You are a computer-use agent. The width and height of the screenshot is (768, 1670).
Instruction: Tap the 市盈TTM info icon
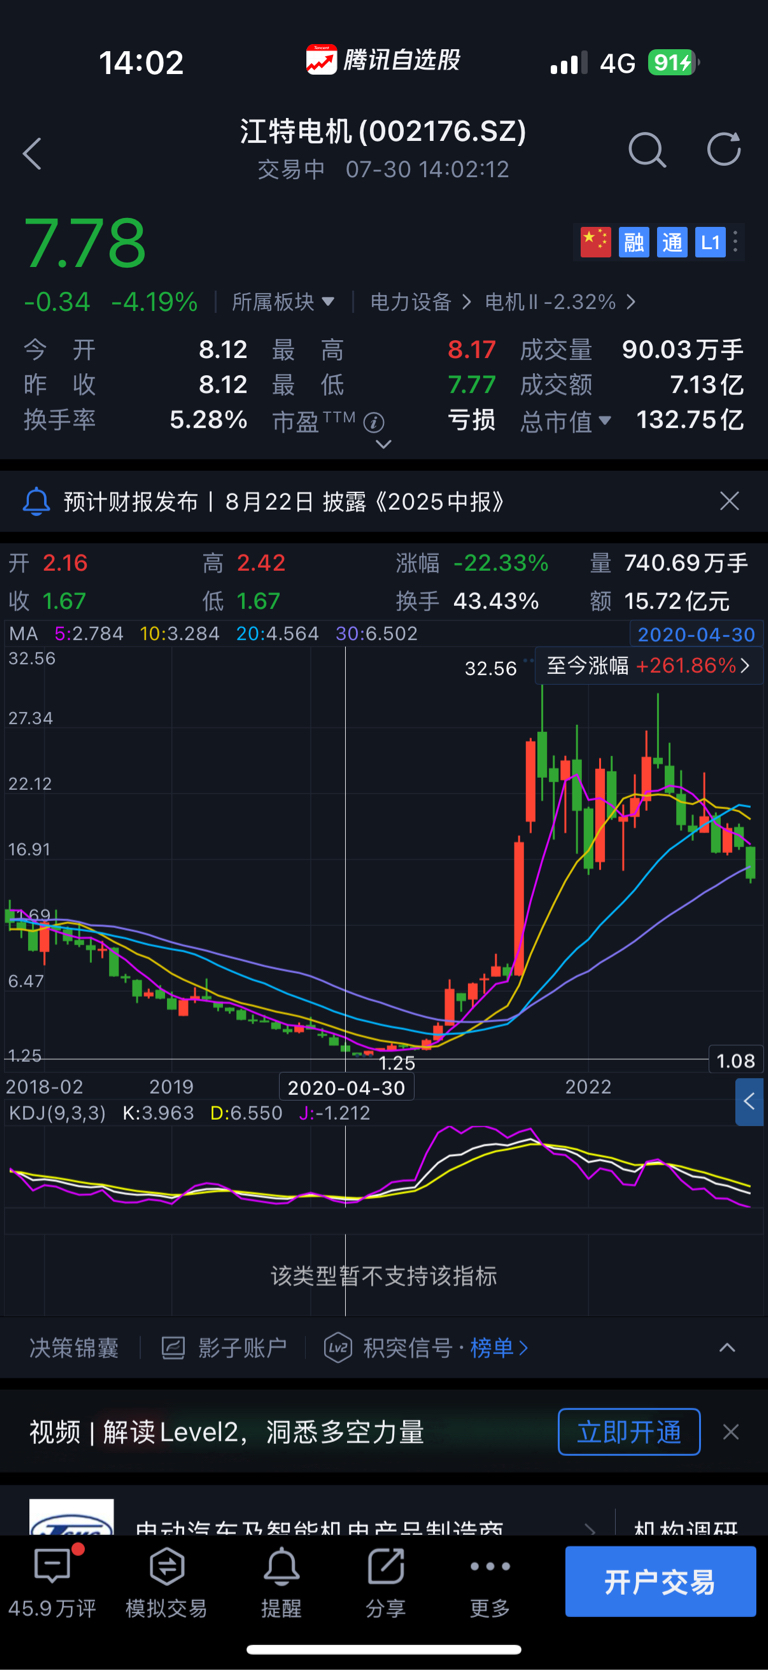pyautogui.click(x=374, y=422)
